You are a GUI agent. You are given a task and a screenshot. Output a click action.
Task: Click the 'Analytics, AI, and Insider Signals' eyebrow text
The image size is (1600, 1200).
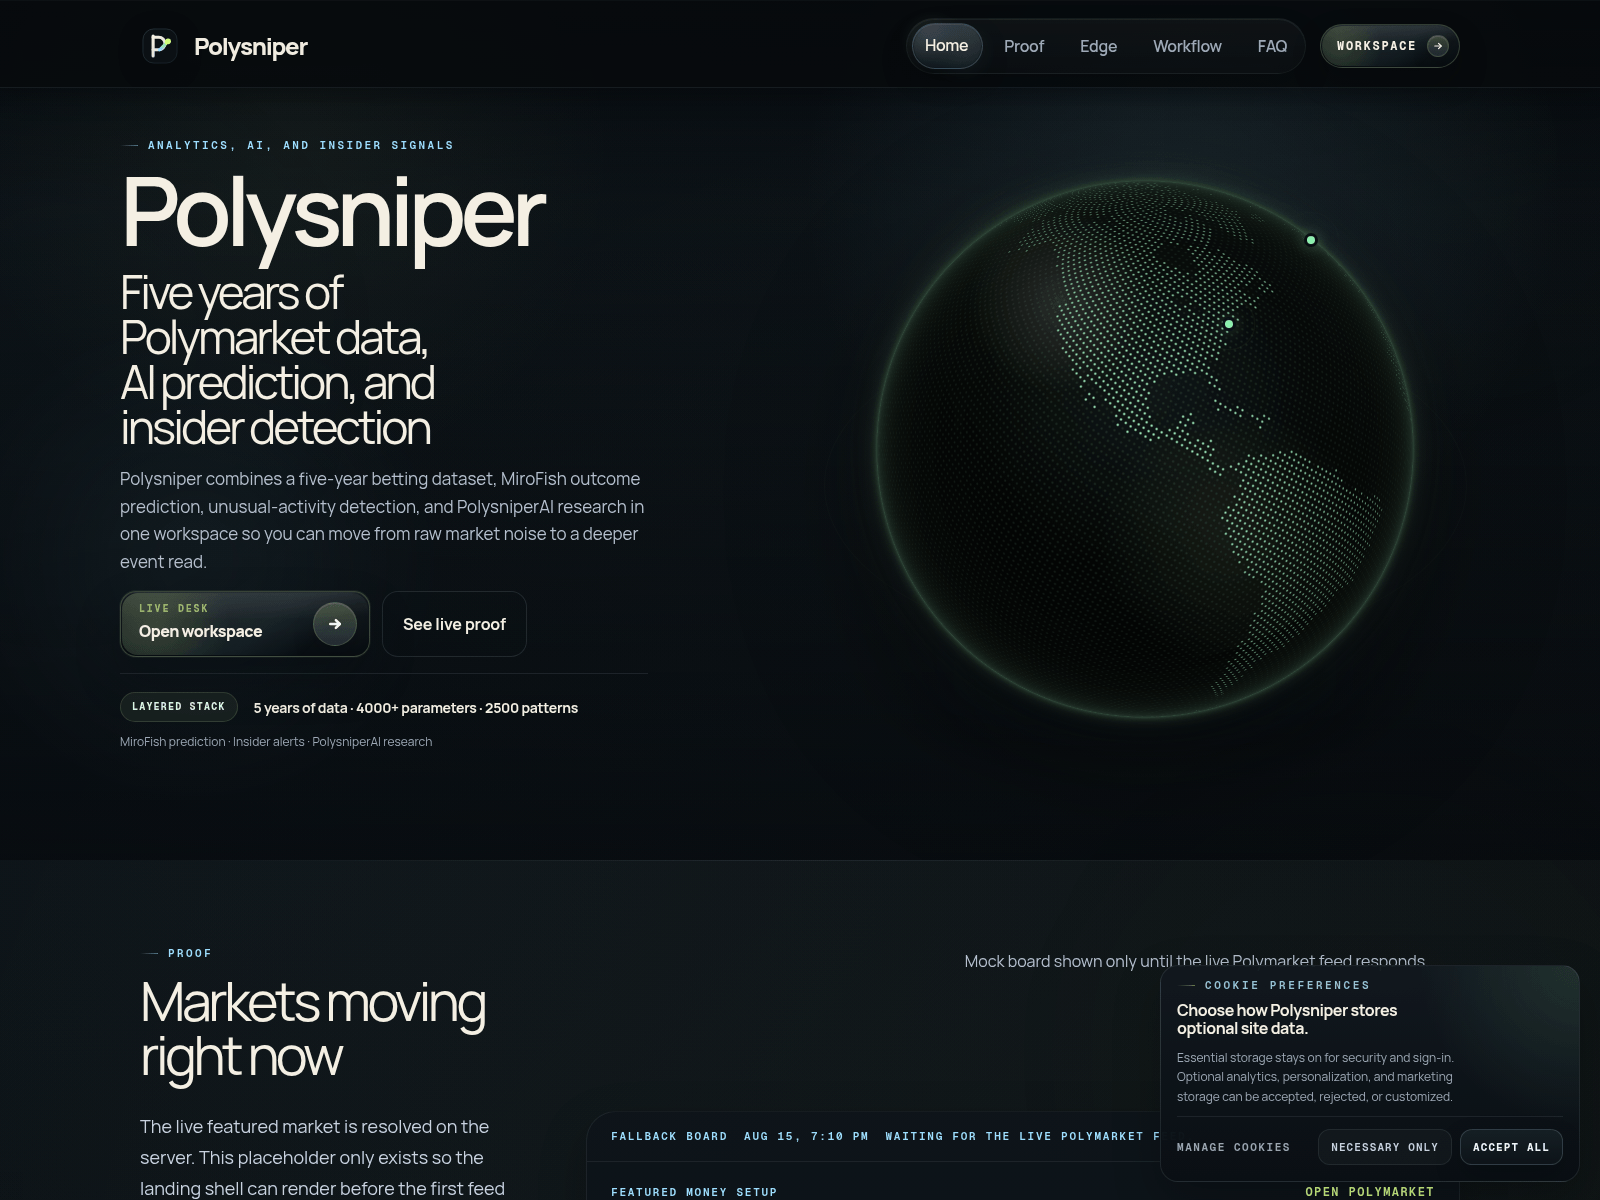tap(300, 145)
